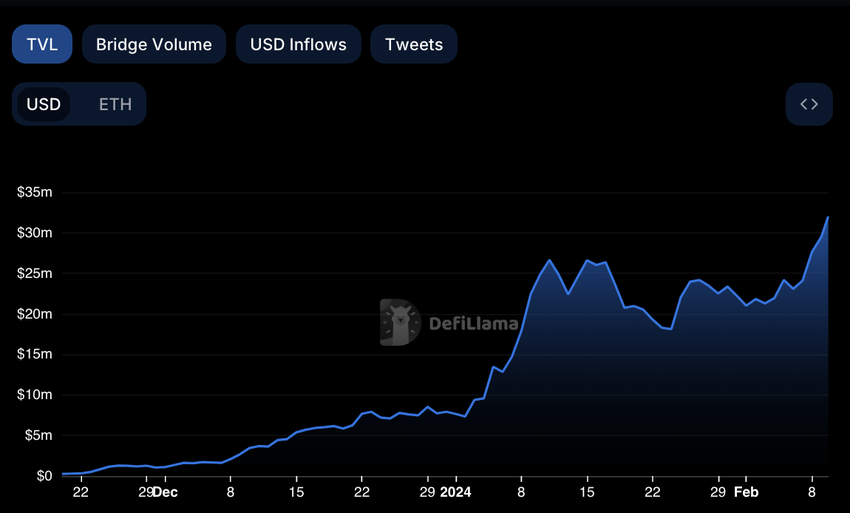Click the $5m y-axis label

38,435
